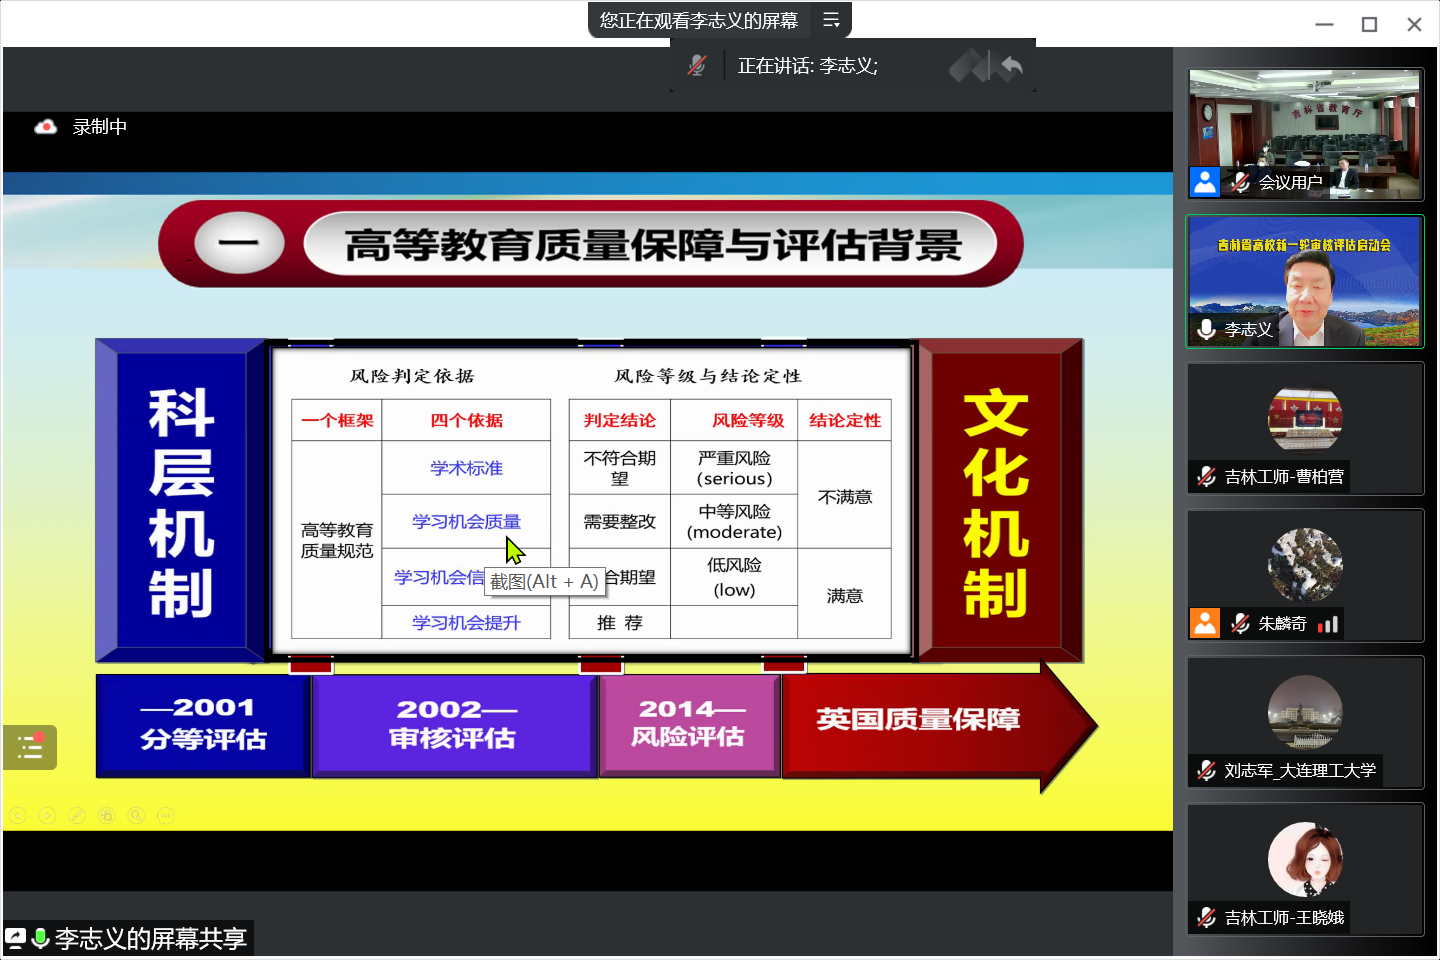The height and width of the screenshot is (960, 1440).
Task: Click the muted microphone icon in the speaker bar
Action: pyautogui.click(x=697, y=66)
